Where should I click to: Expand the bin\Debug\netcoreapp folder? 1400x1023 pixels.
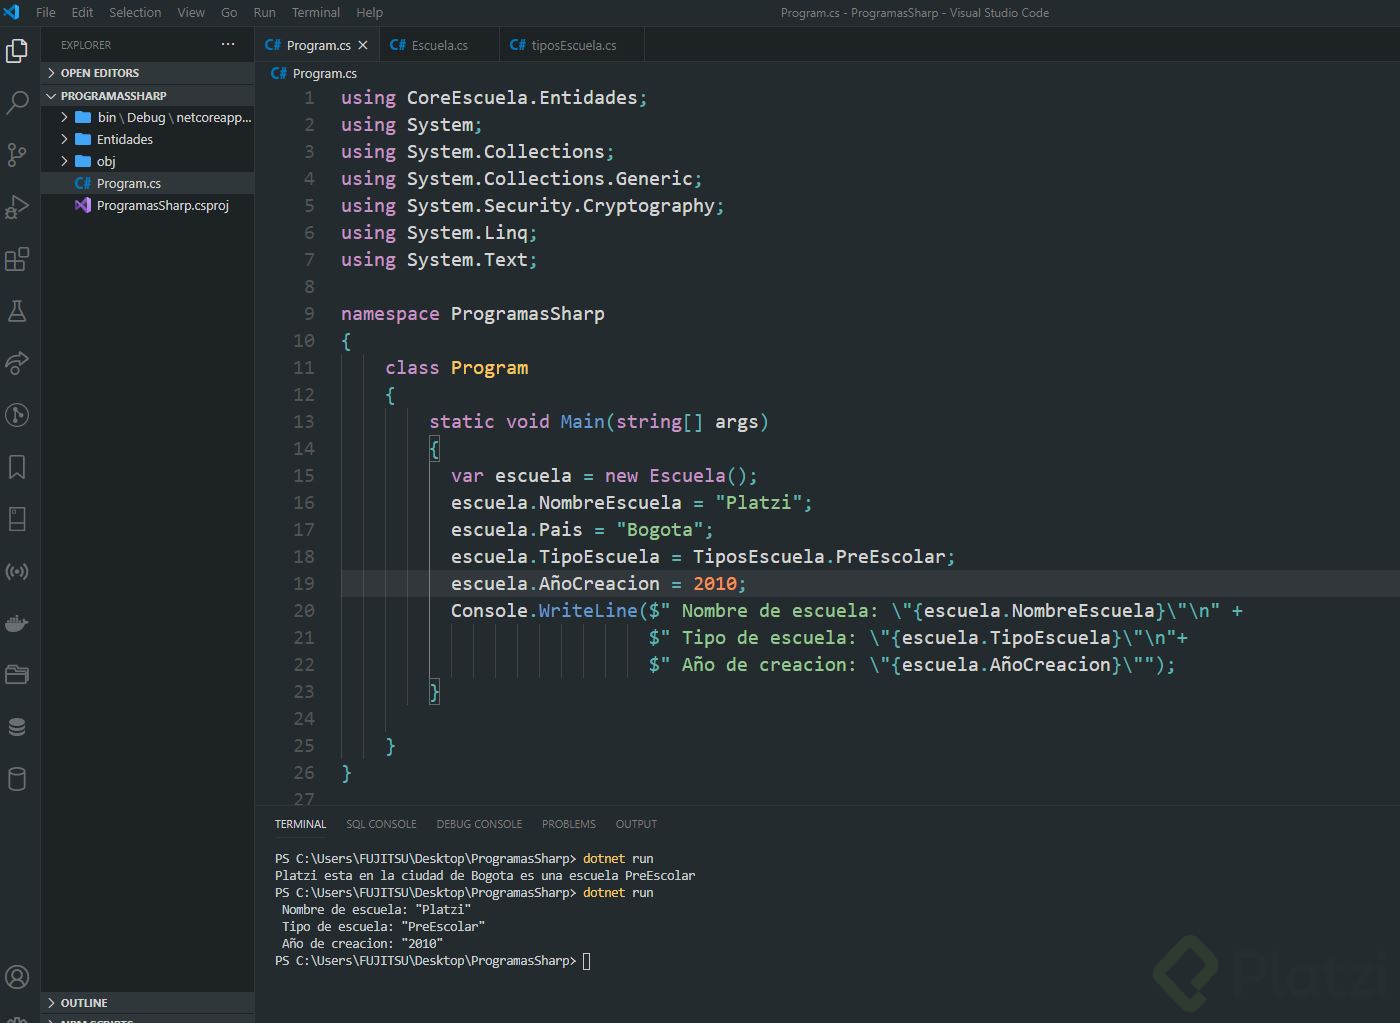[x=147, y=117]
